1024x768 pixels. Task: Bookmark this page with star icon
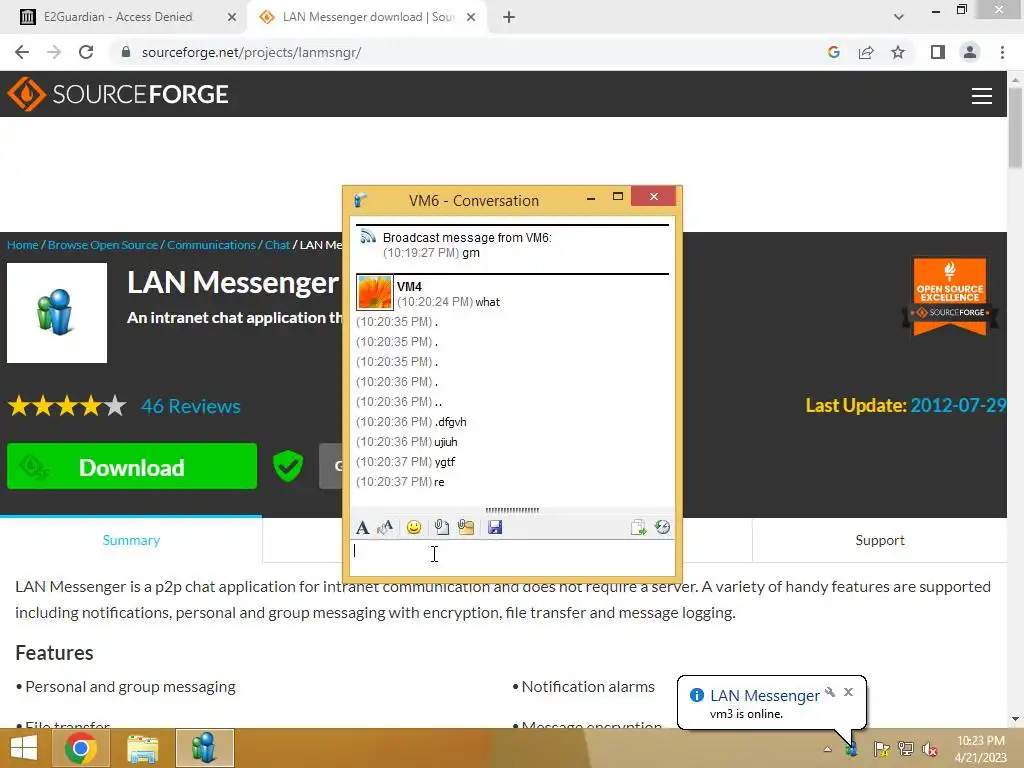point(898,52)
